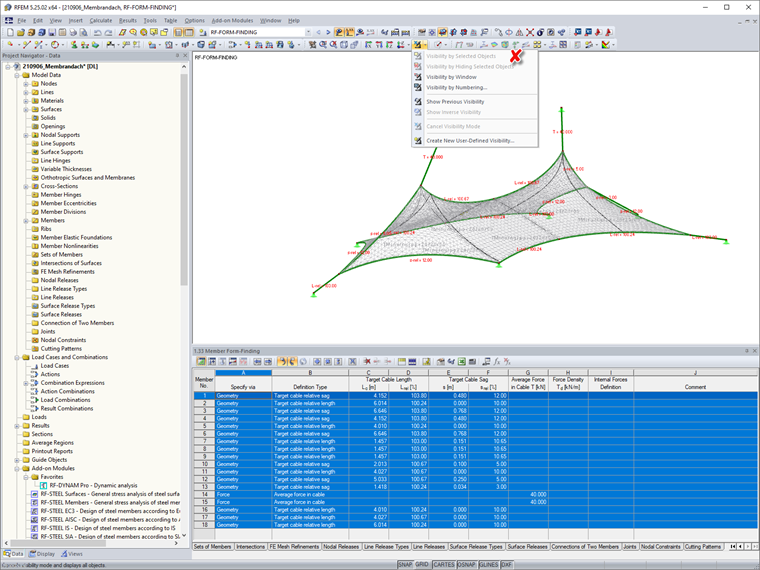Toggle the SNAP status bar button
The width and height of the screenshot is (760, 570).
click(x=405, y=564)
